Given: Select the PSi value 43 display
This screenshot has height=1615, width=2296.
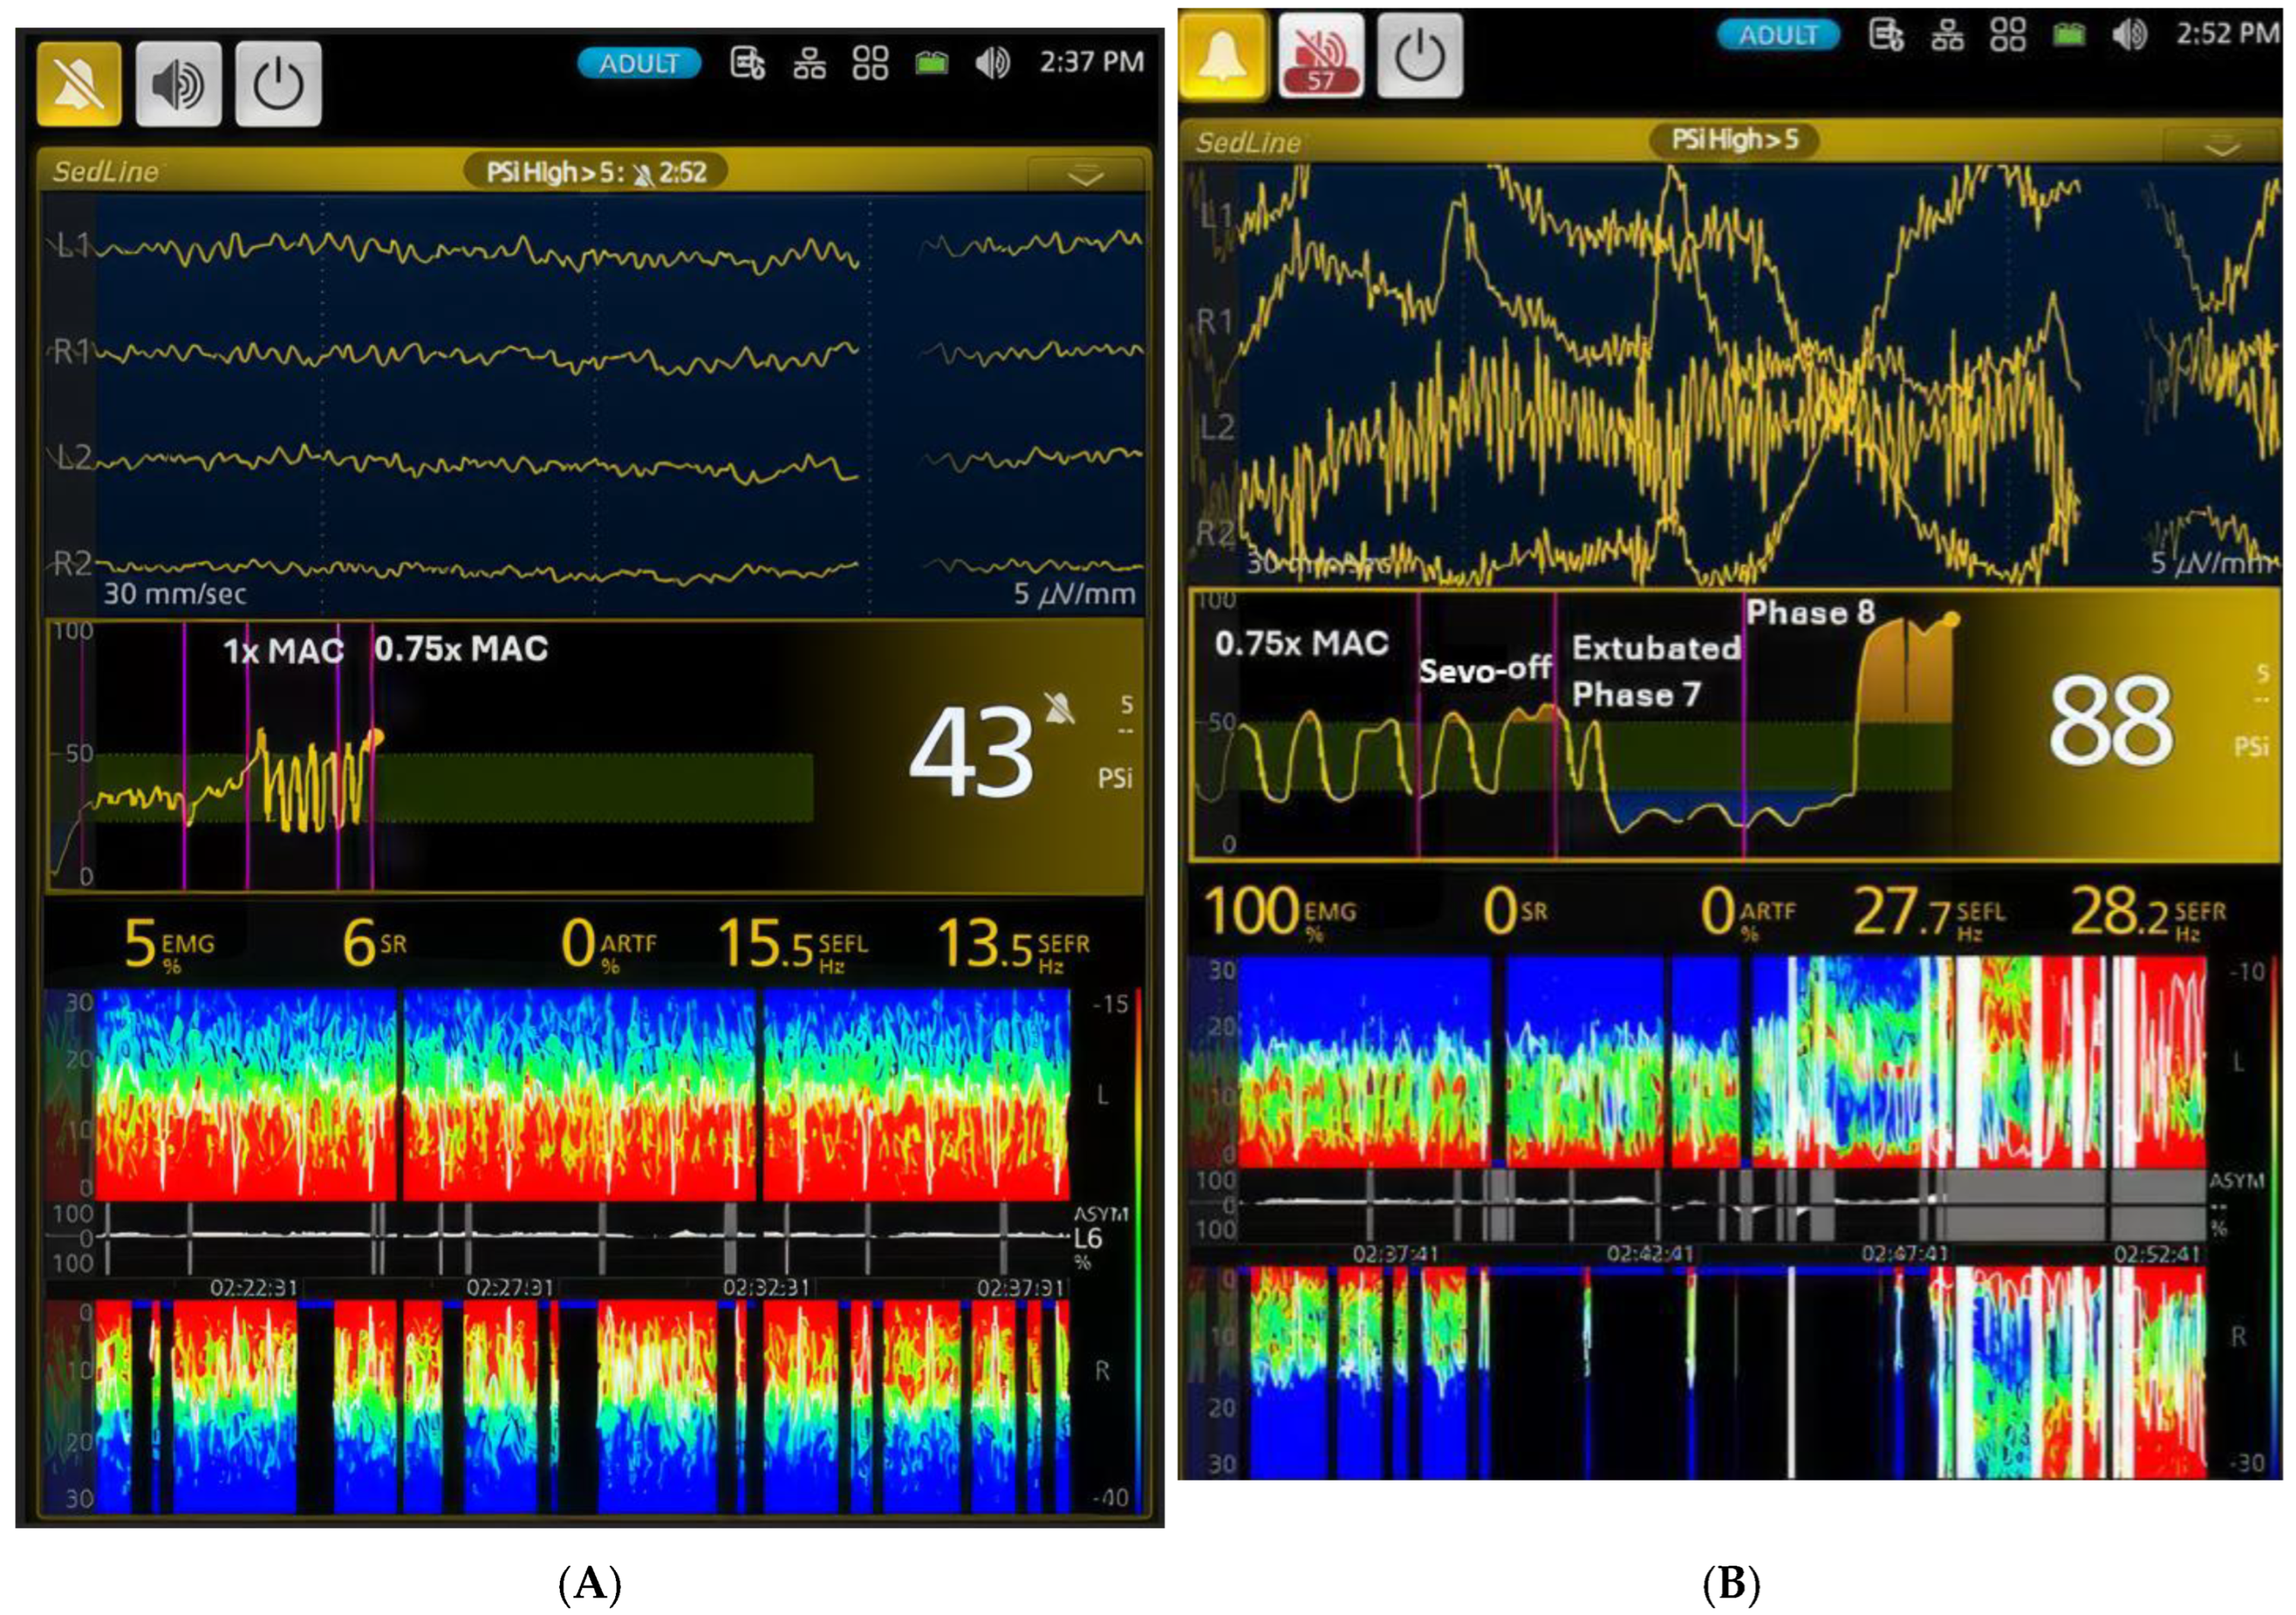Looking at the screenshot, I should [970, 753].
